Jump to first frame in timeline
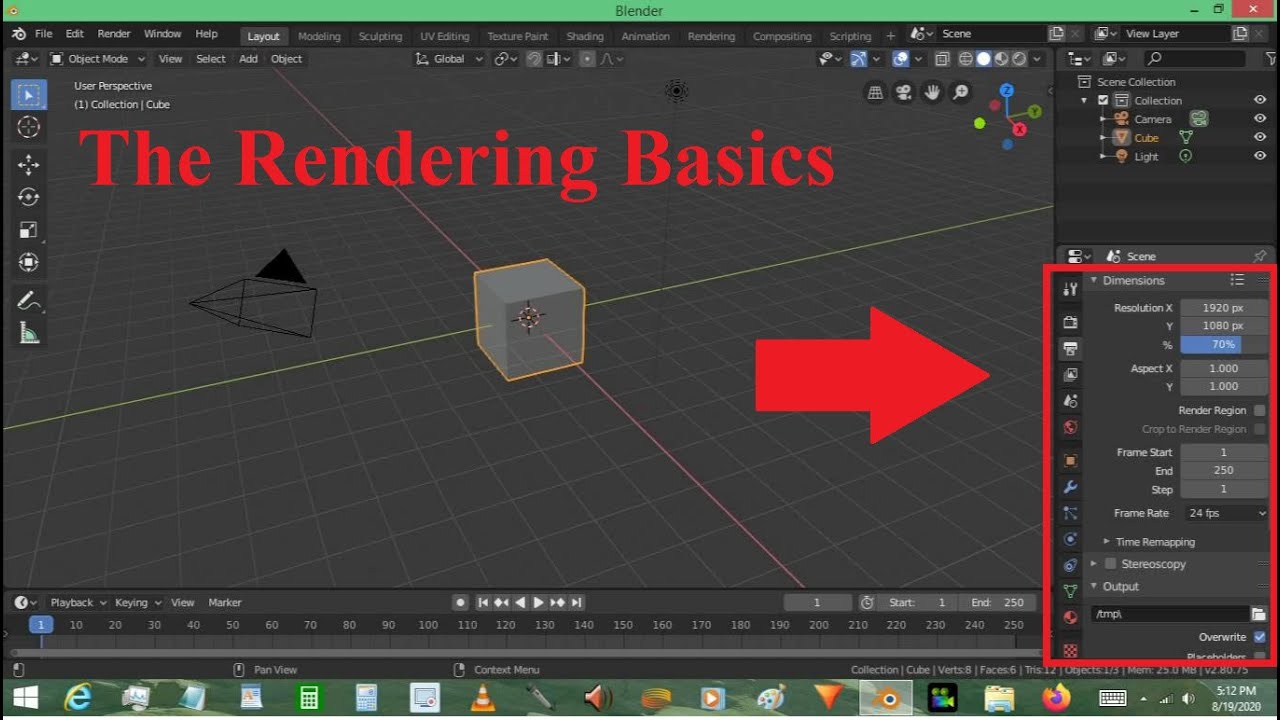The width and height of the screenshot is (1280, 720). coord(483,603)
